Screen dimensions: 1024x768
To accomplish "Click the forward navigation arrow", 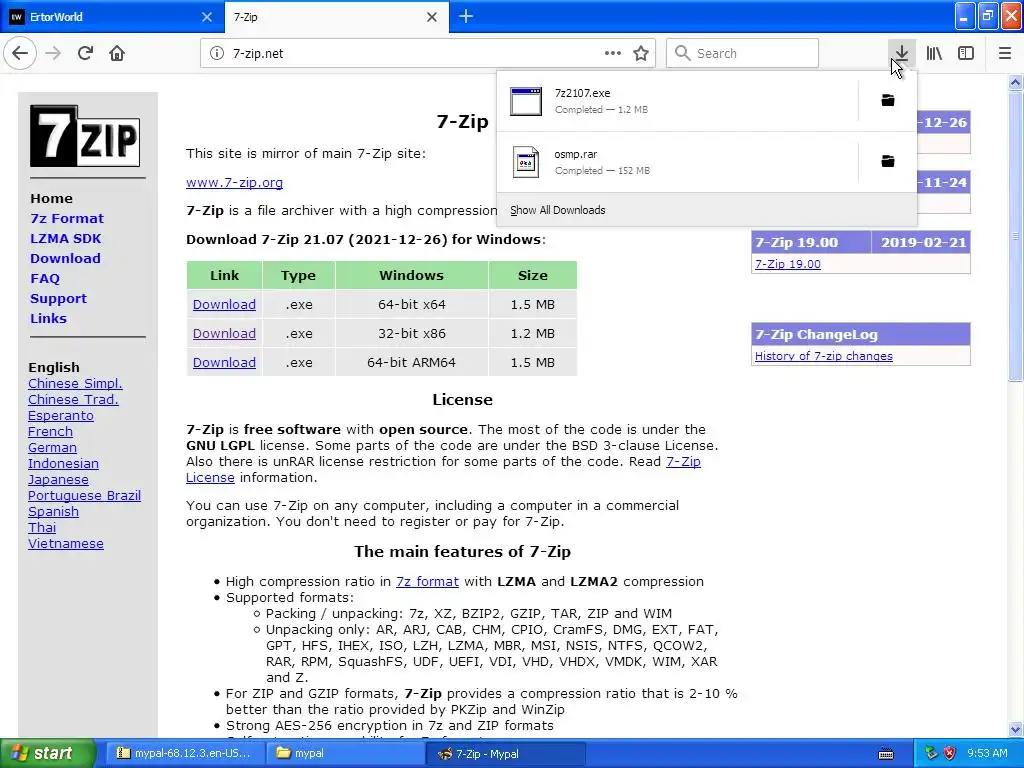I will pos(54,53).
